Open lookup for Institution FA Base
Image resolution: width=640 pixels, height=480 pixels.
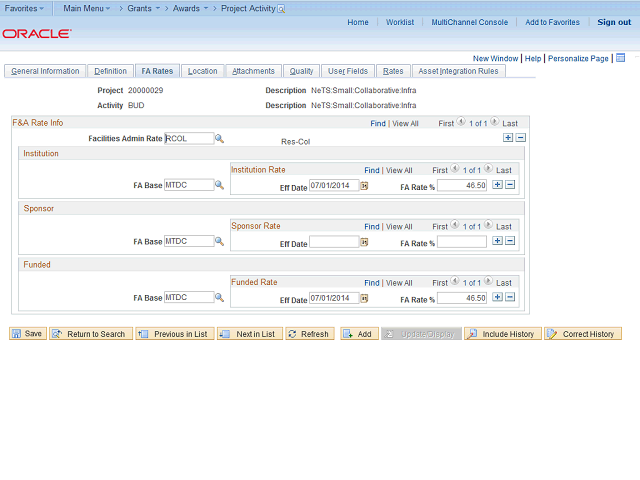[x=219, y=185]
